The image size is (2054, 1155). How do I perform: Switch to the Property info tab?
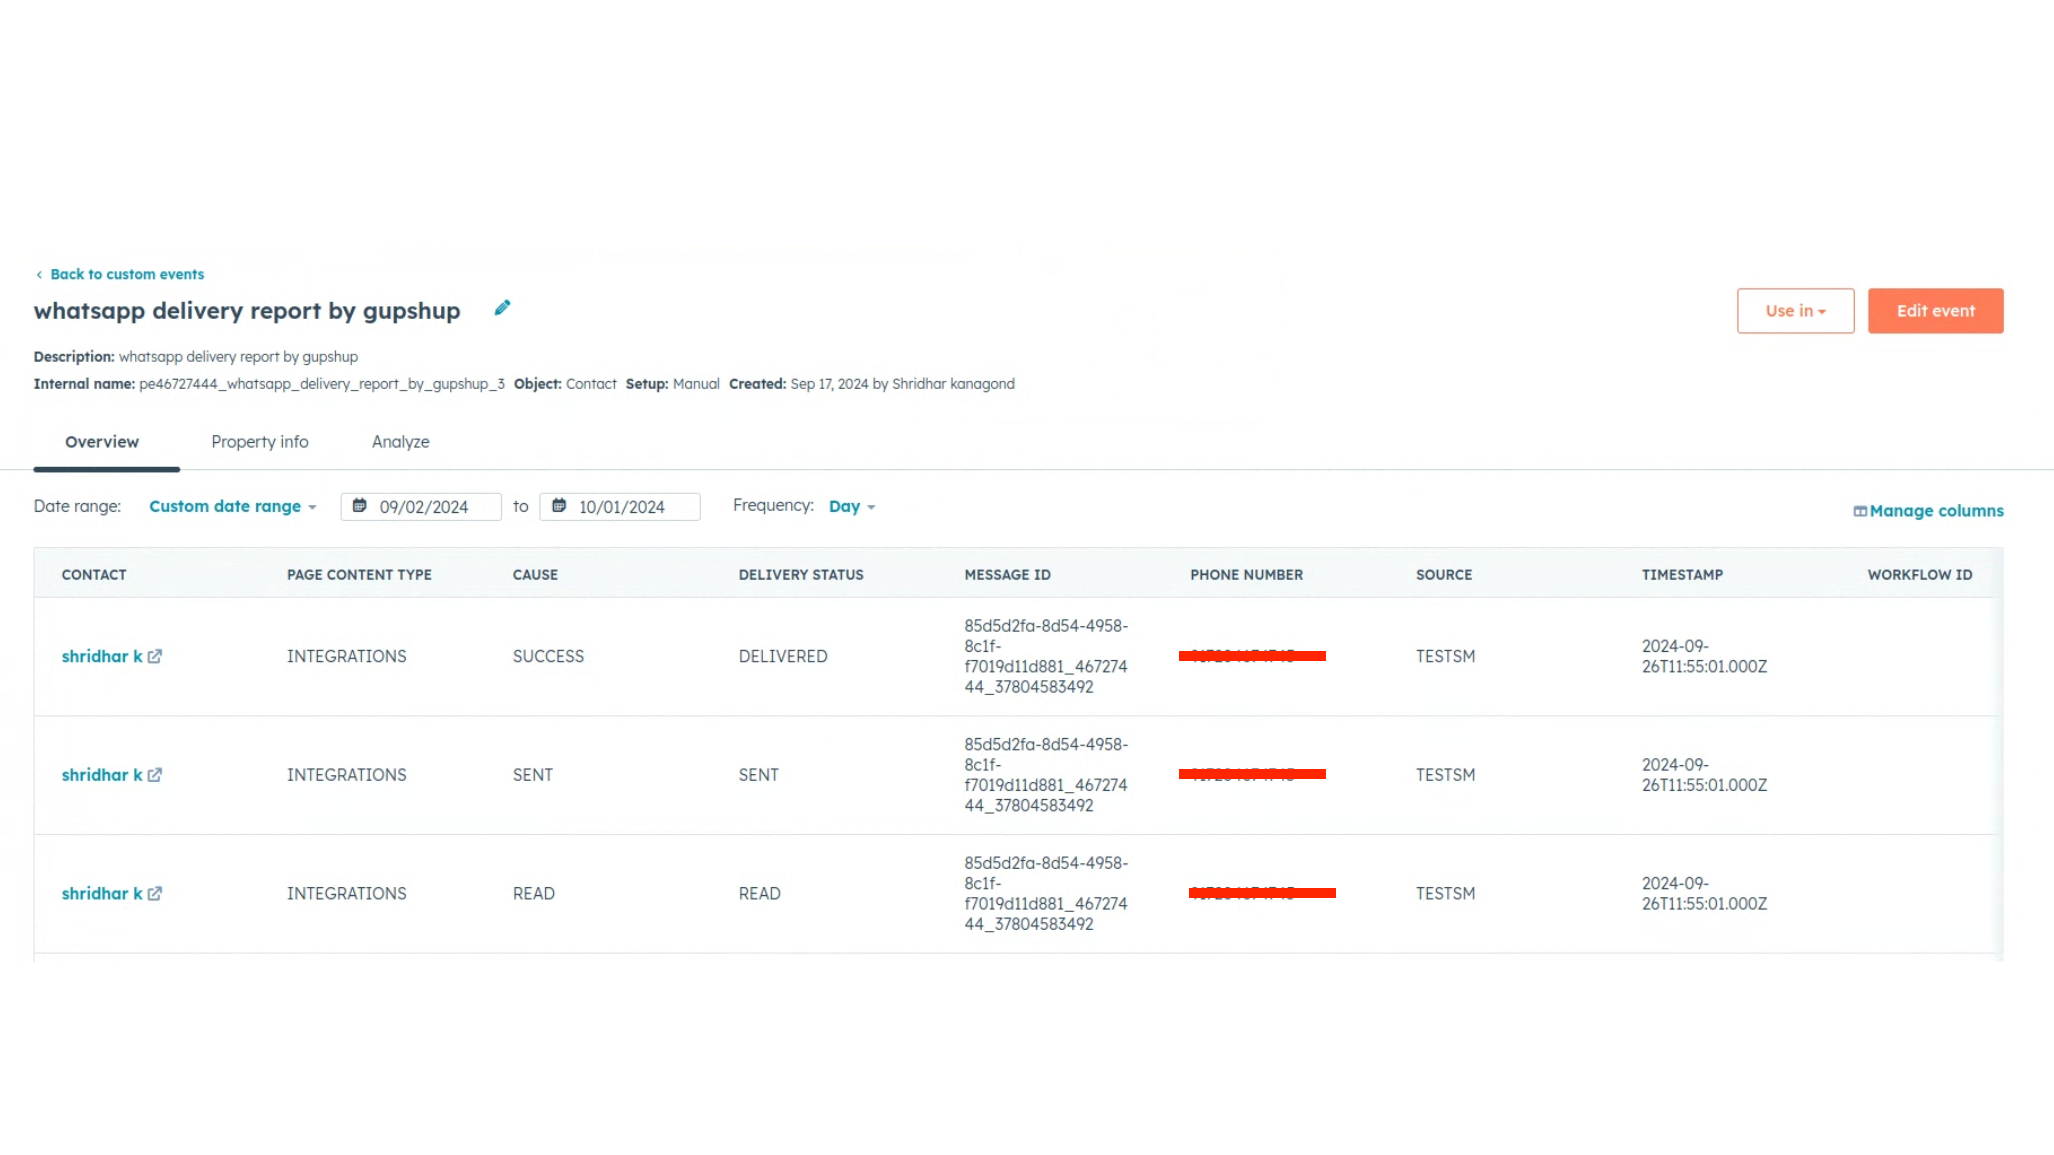[260, 442]
